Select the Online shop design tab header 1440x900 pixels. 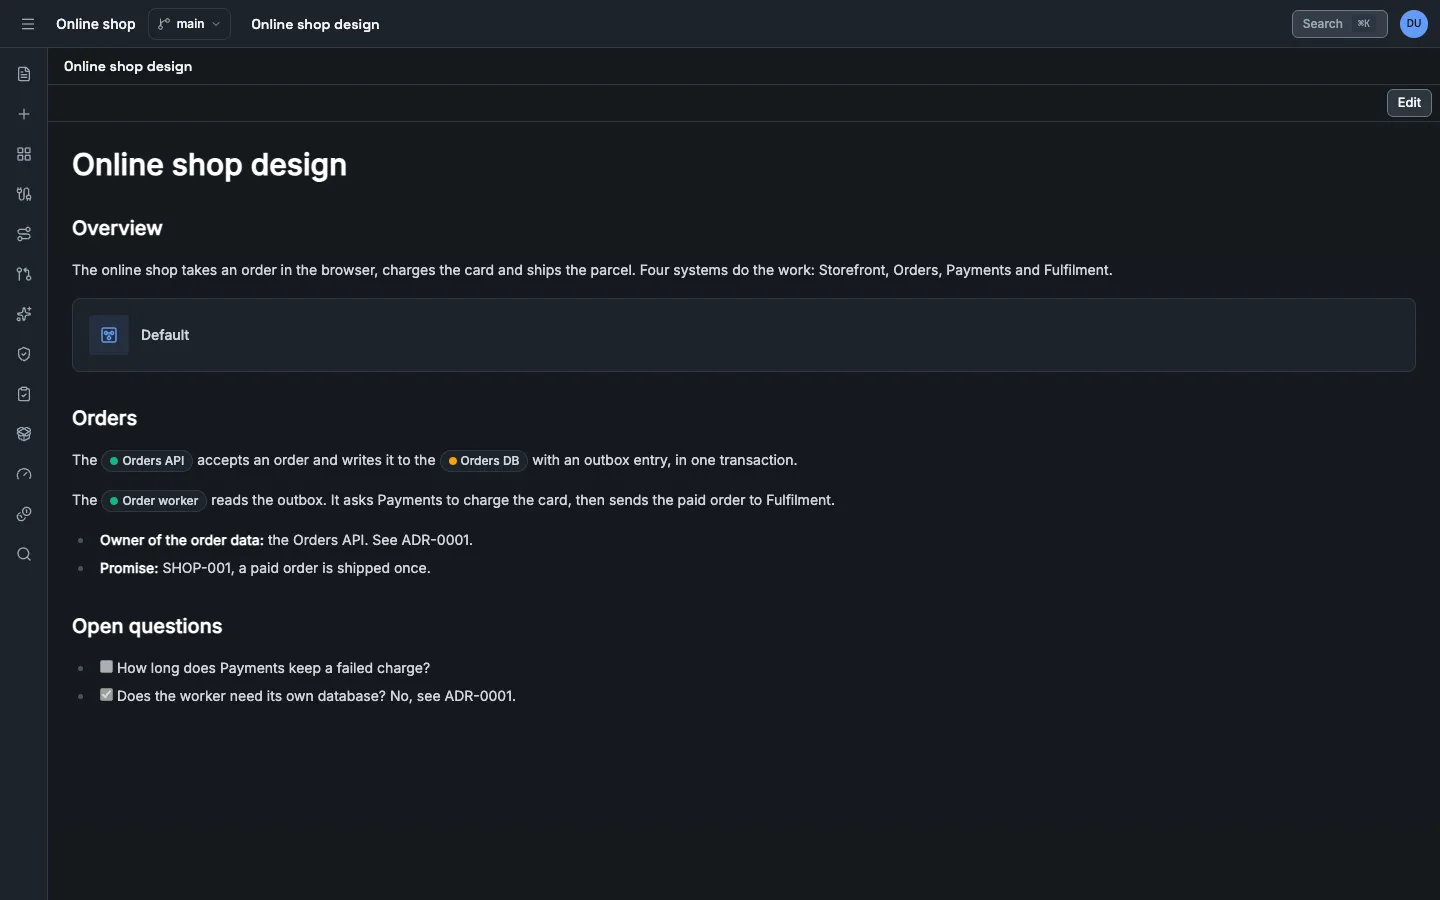coord(128,66)
